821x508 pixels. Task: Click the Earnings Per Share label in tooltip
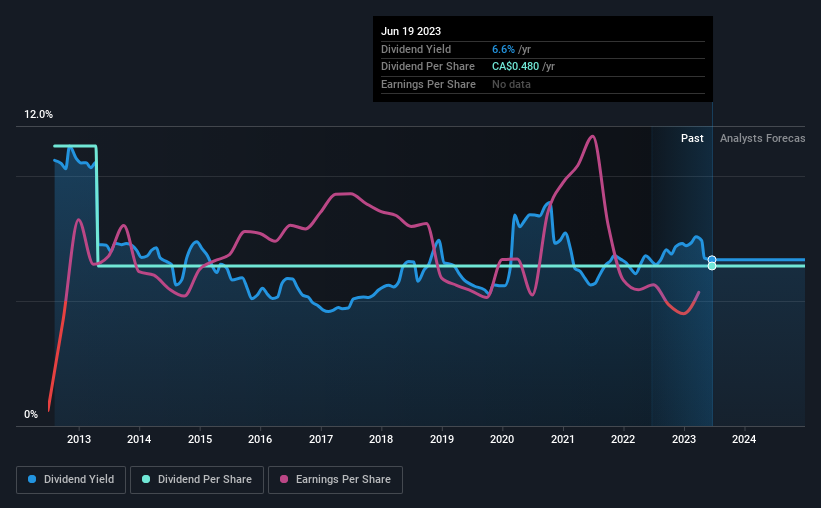coord(428,84)
